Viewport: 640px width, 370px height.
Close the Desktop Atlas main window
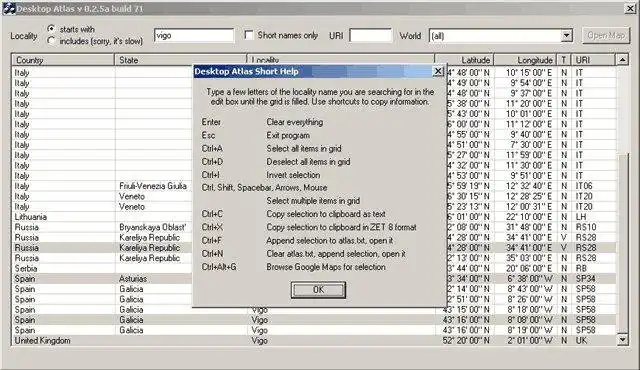click(x=630, y=9)
